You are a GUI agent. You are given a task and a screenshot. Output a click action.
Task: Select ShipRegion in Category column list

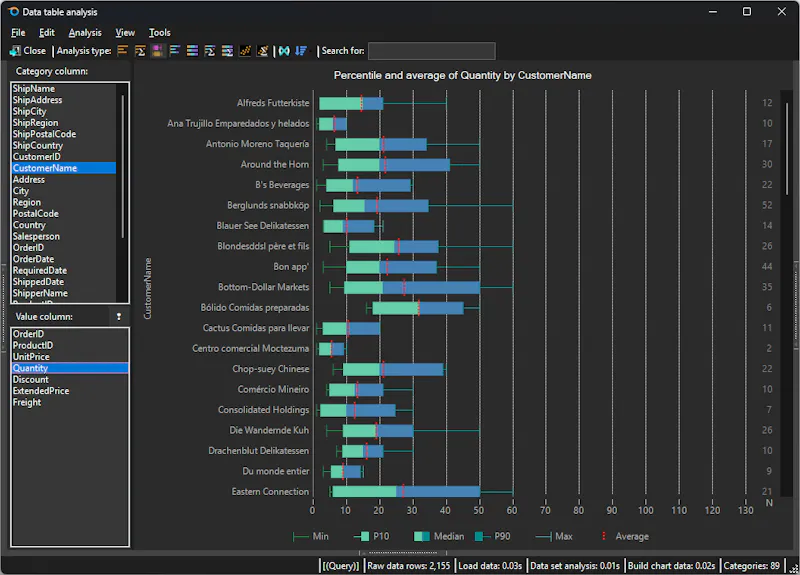[x=64, y=122]
